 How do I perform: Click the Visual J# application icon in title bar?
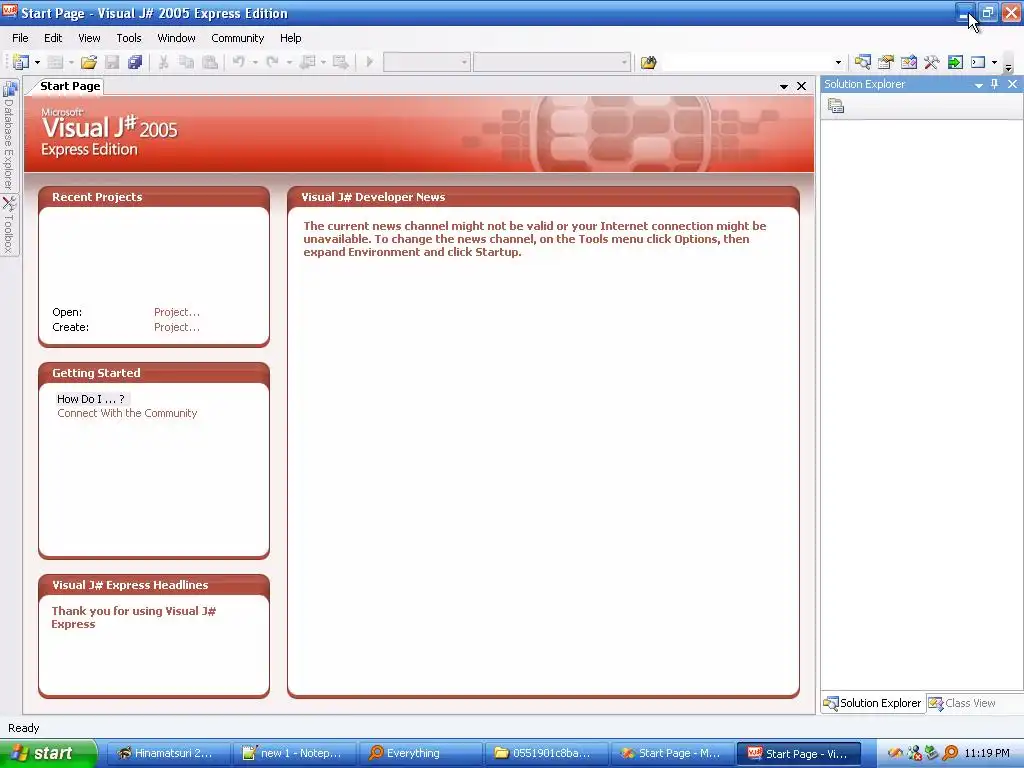[9, 12]
